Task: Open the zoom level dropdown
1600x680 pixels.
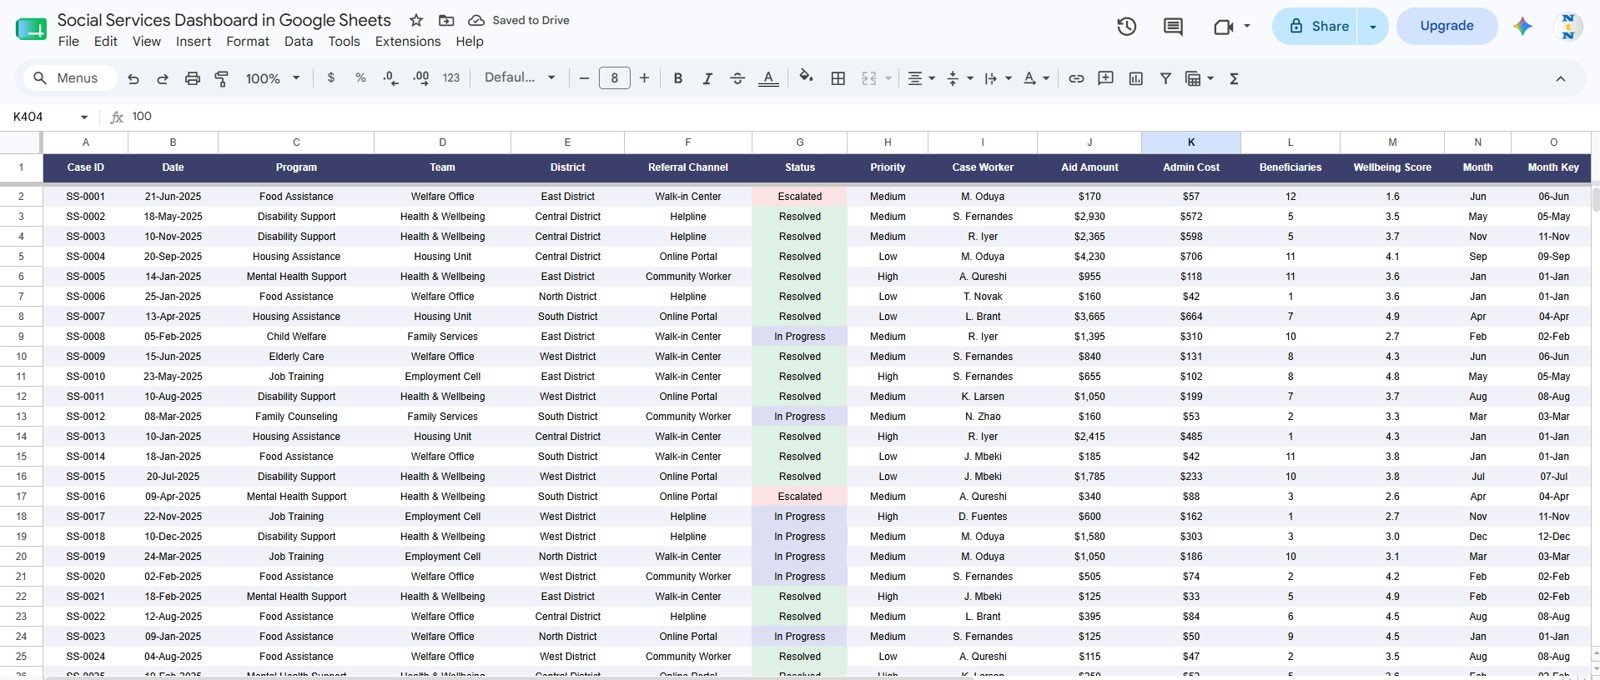Action: (272, 78)
